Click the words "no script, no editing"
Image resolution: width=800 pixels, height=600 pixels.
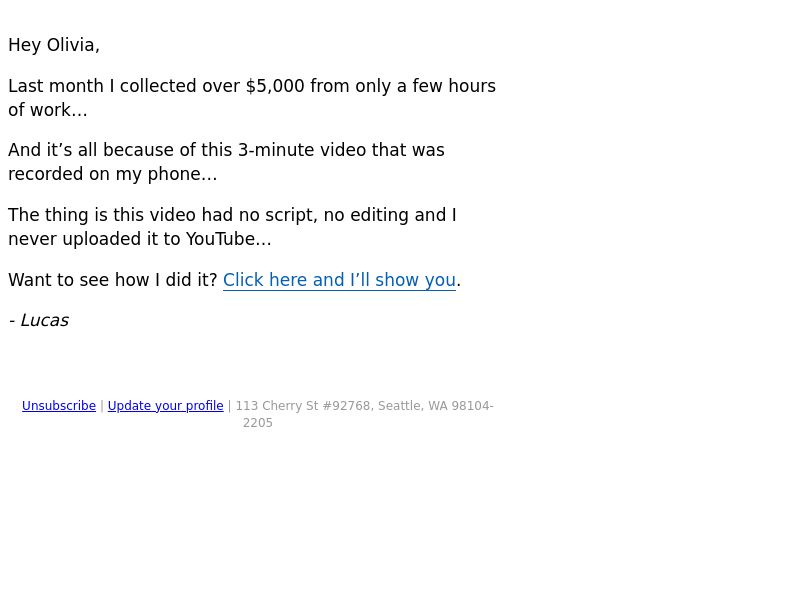[x=315, y=215]
